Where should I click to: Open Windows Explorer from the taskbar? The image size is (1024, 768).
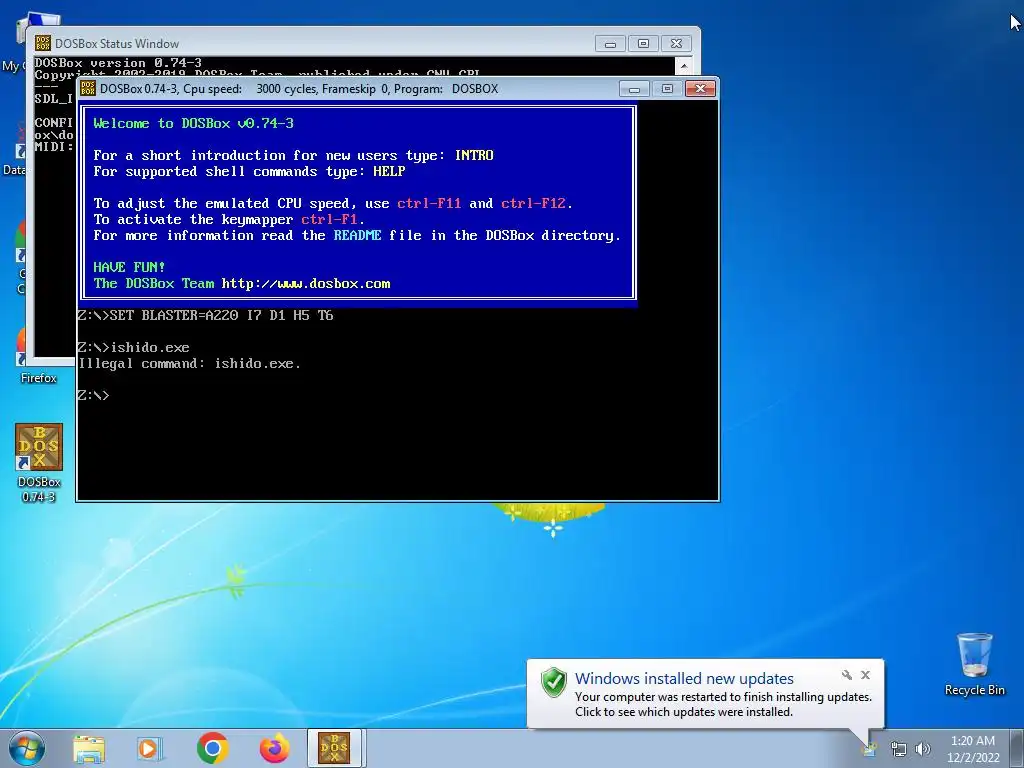(x=89, y=748)
